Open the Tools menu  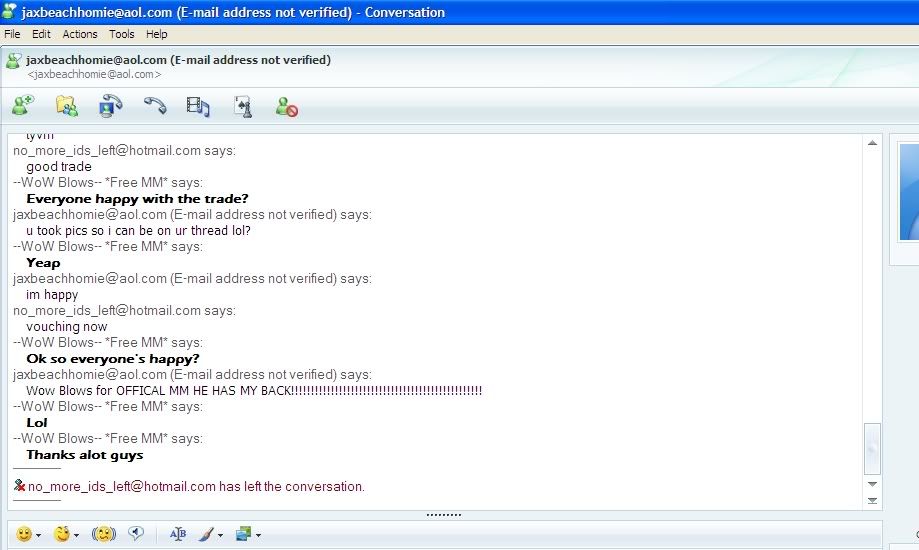point(121,34)
